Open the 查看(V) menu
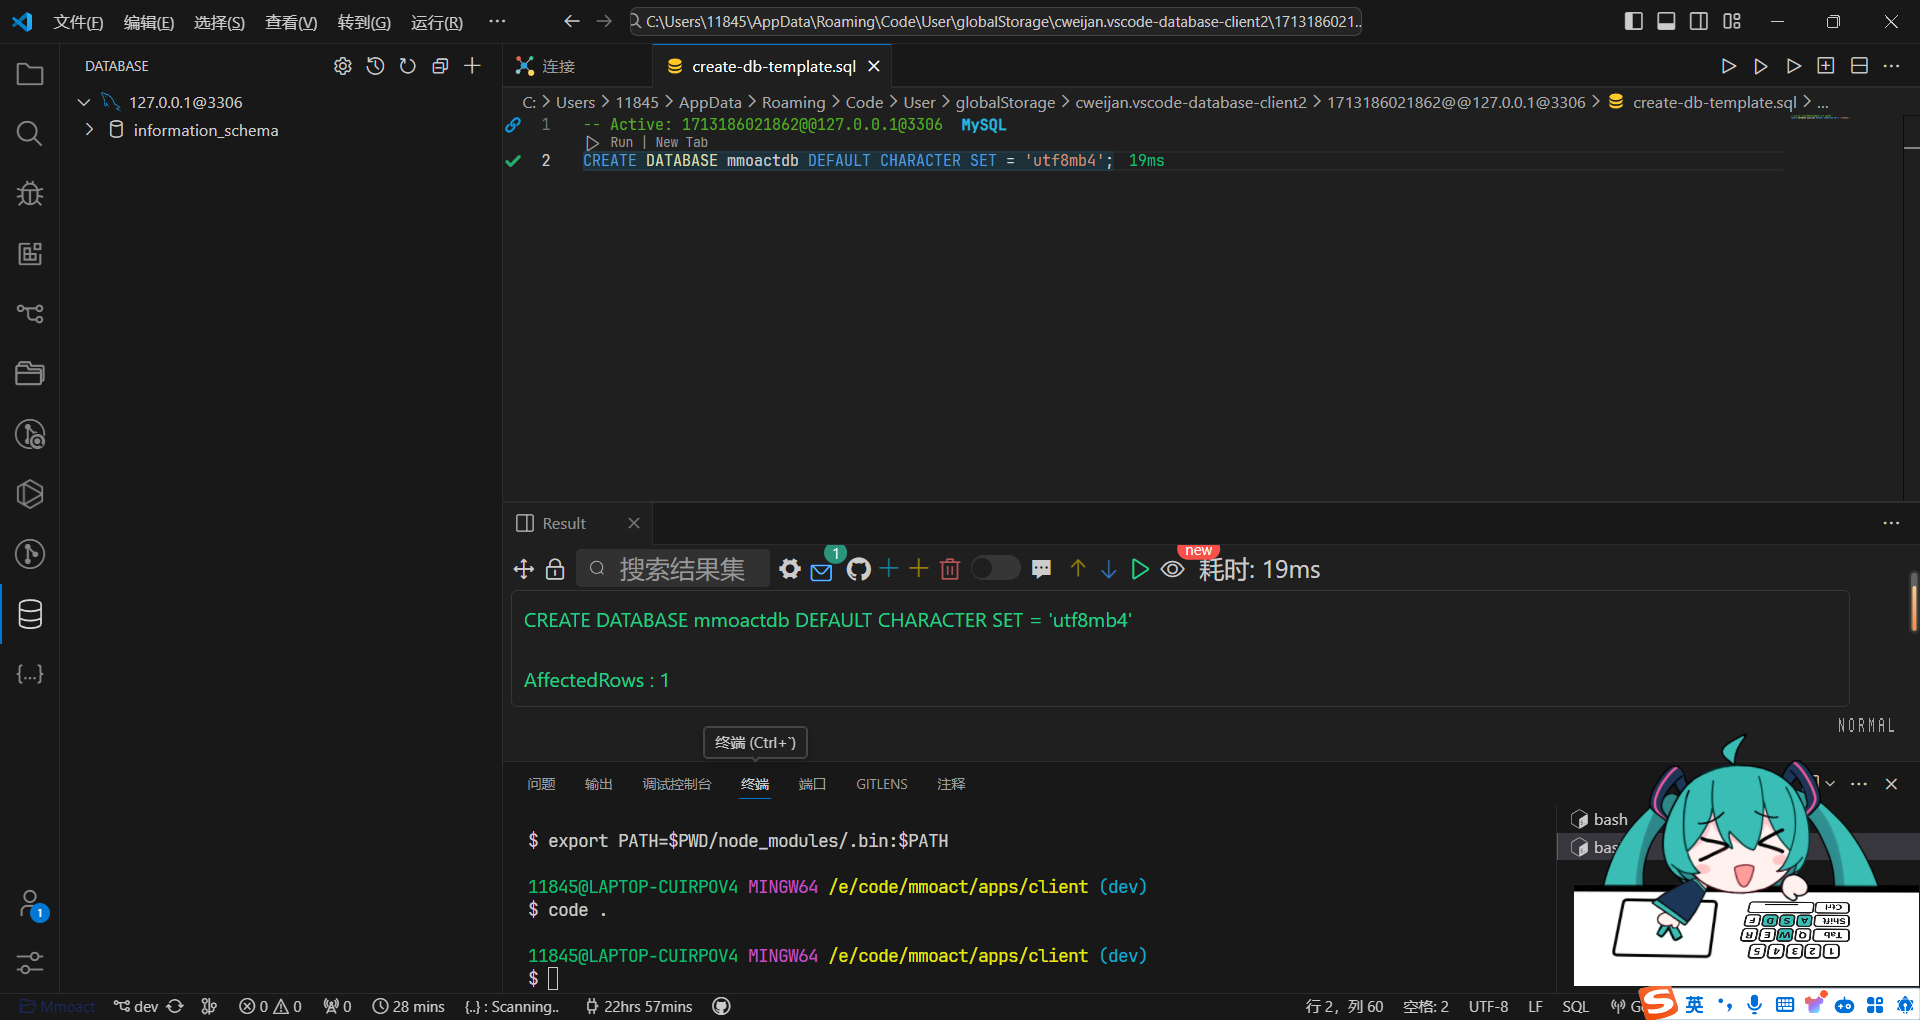 tap(291, 22)
